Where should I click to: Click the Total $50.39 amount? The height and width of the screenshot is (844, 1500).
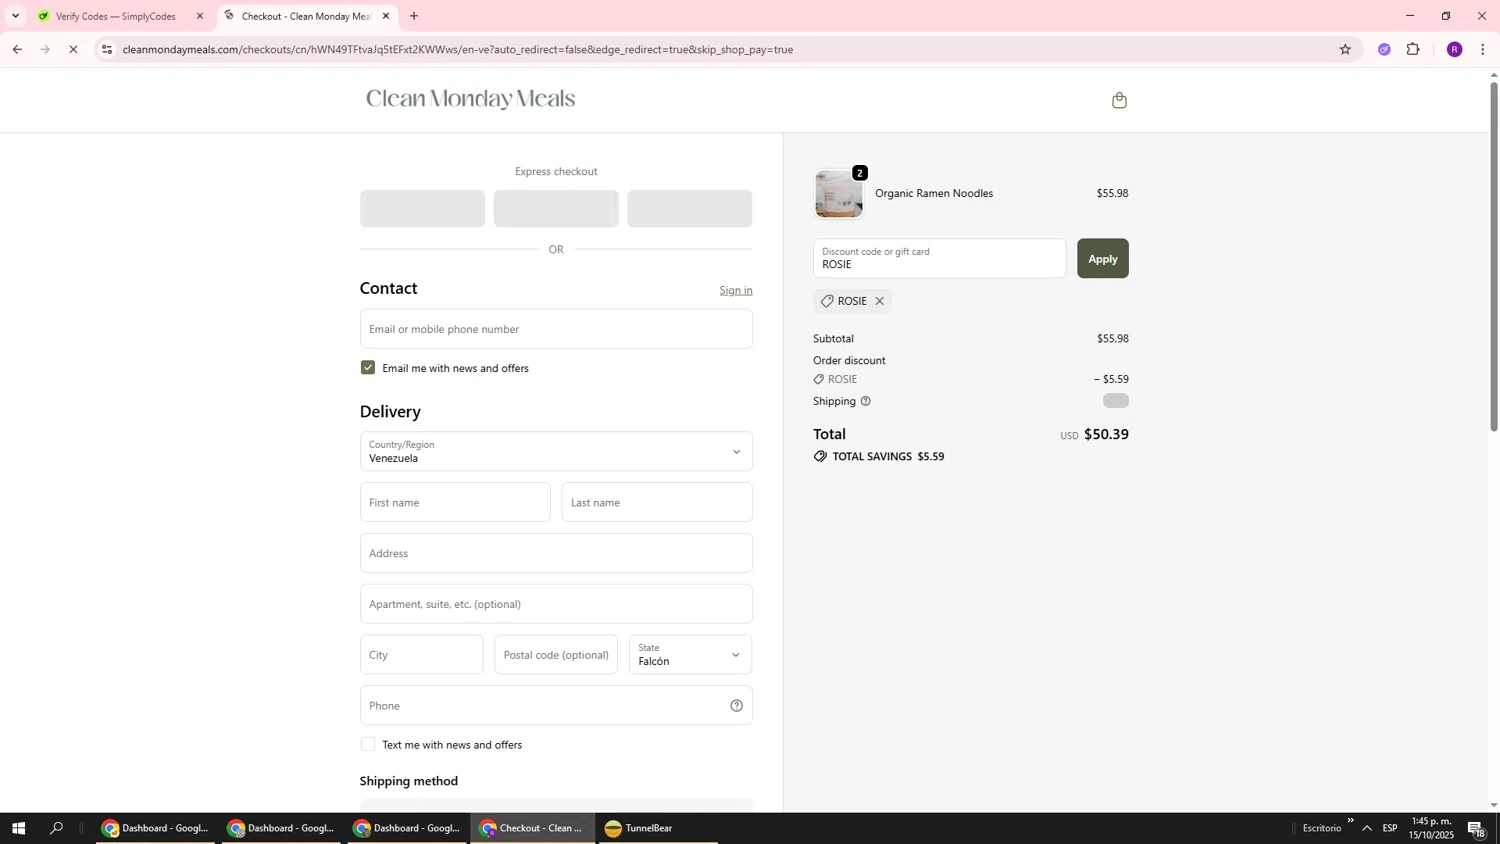pyautogui.click(x=1106, y=434)
